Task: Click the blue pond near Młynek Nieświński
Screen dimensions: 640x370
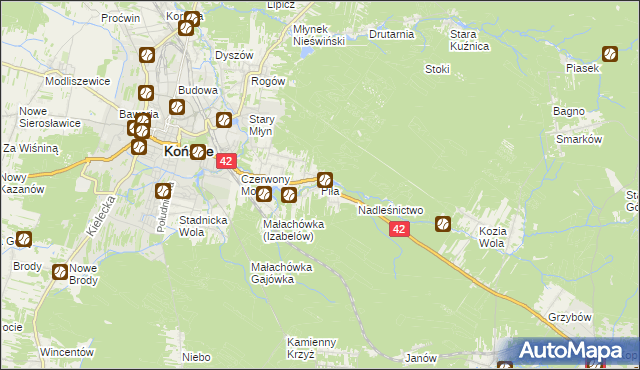Action: coord(306,52)
